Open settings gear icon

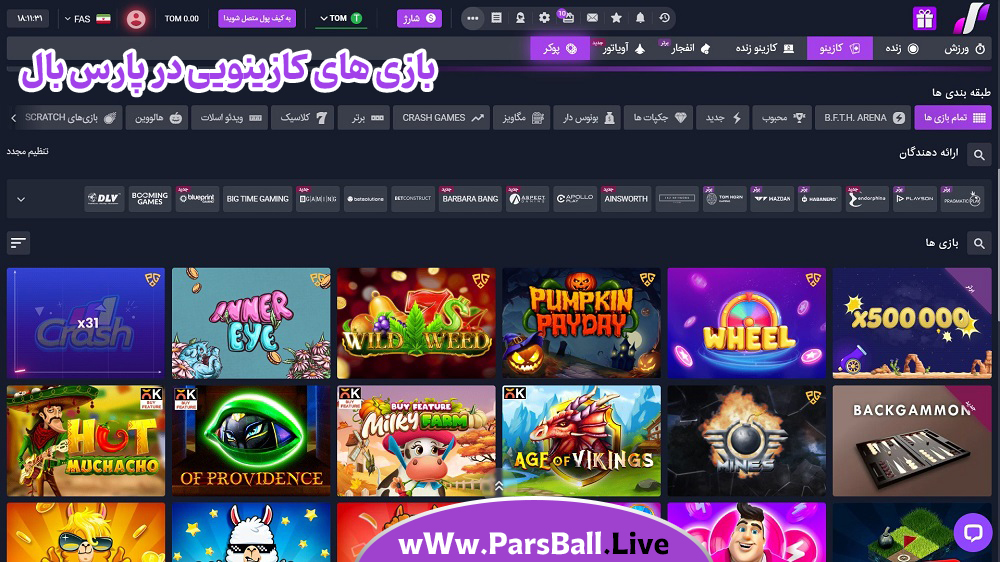click(x=544, y=18)
